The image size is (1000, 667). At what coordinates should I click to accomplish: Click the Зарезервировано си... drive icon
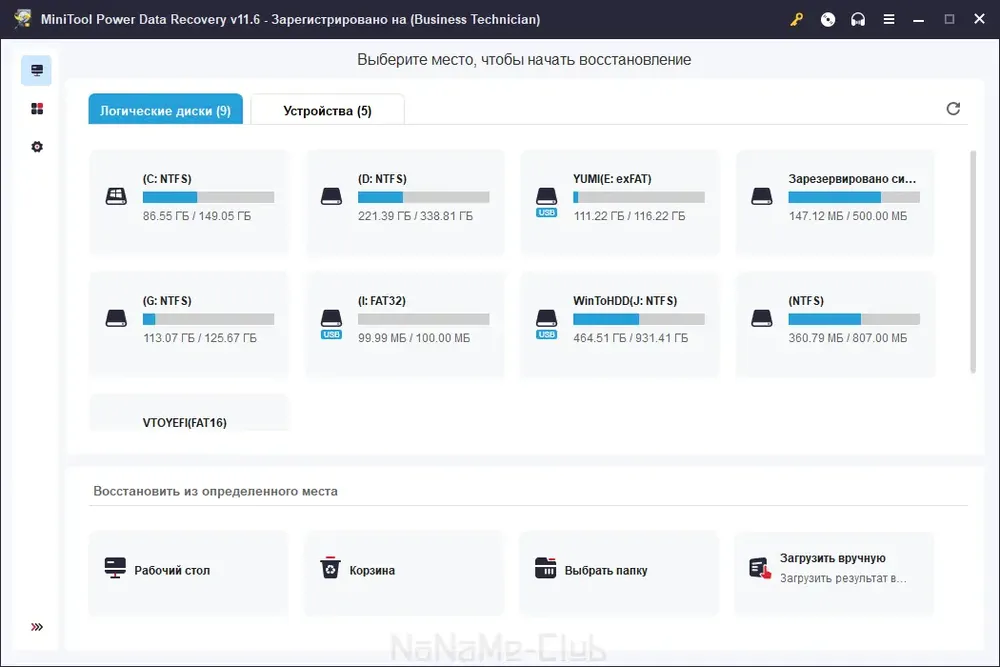[761, 196]
